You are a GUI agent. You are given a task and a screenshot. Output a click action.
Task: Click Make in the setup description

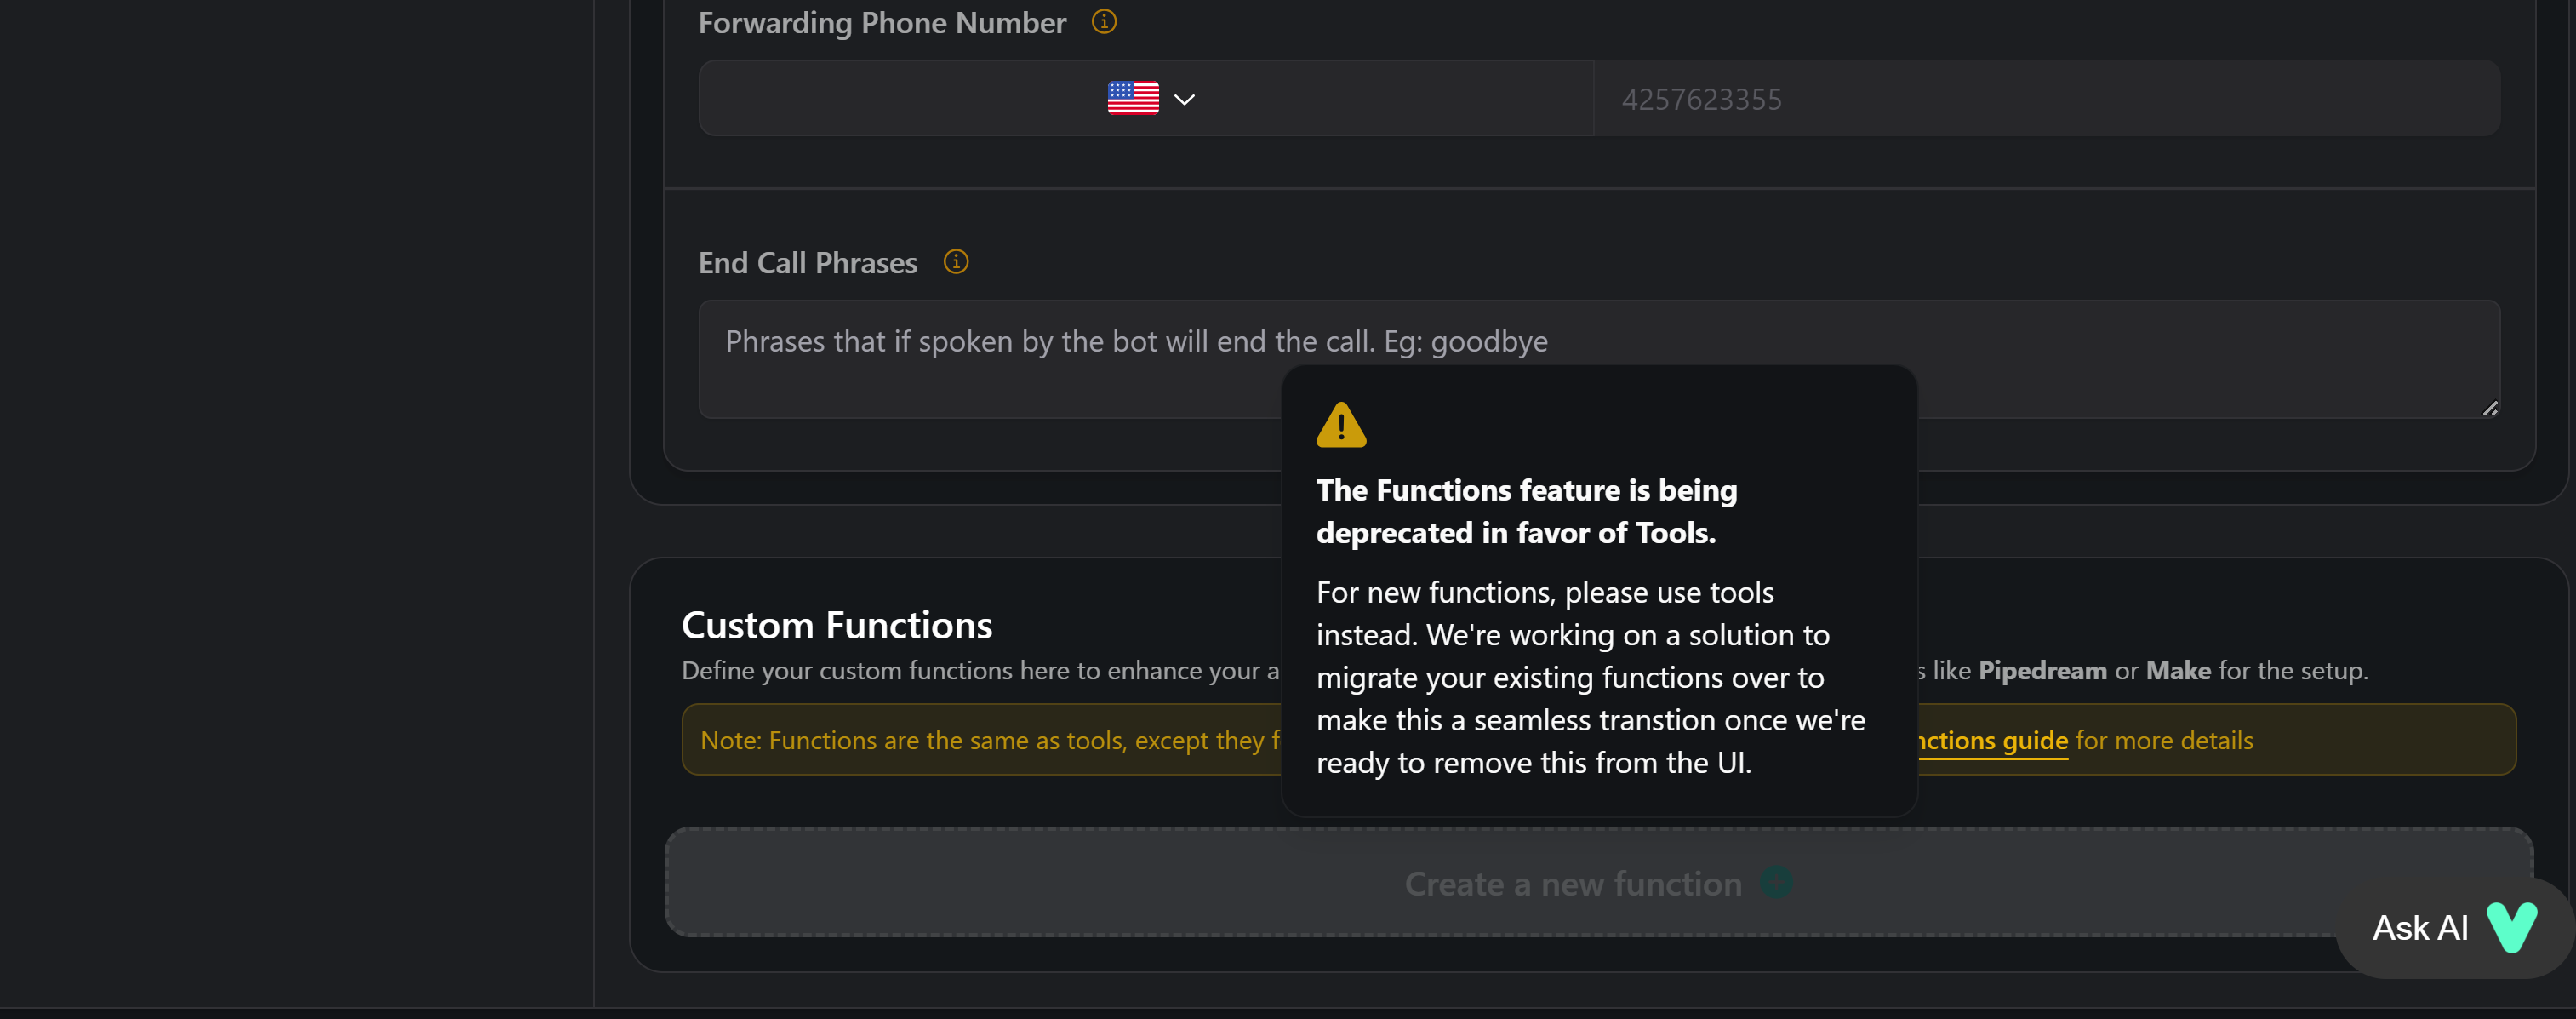point(2177,670)
